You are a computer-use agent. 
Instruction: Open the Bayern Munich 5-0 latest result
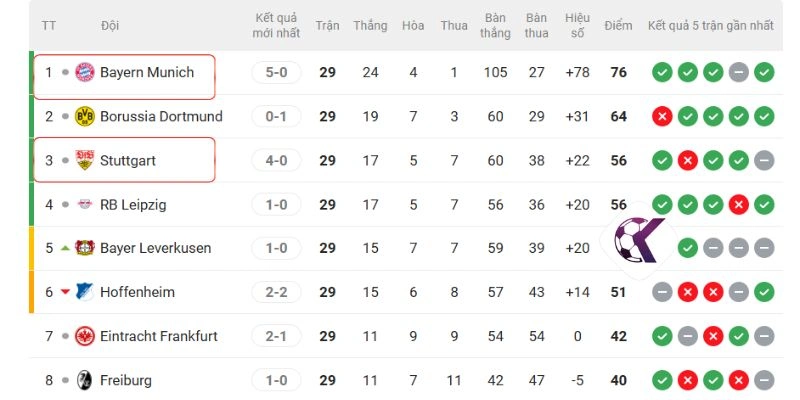point(276,73)
